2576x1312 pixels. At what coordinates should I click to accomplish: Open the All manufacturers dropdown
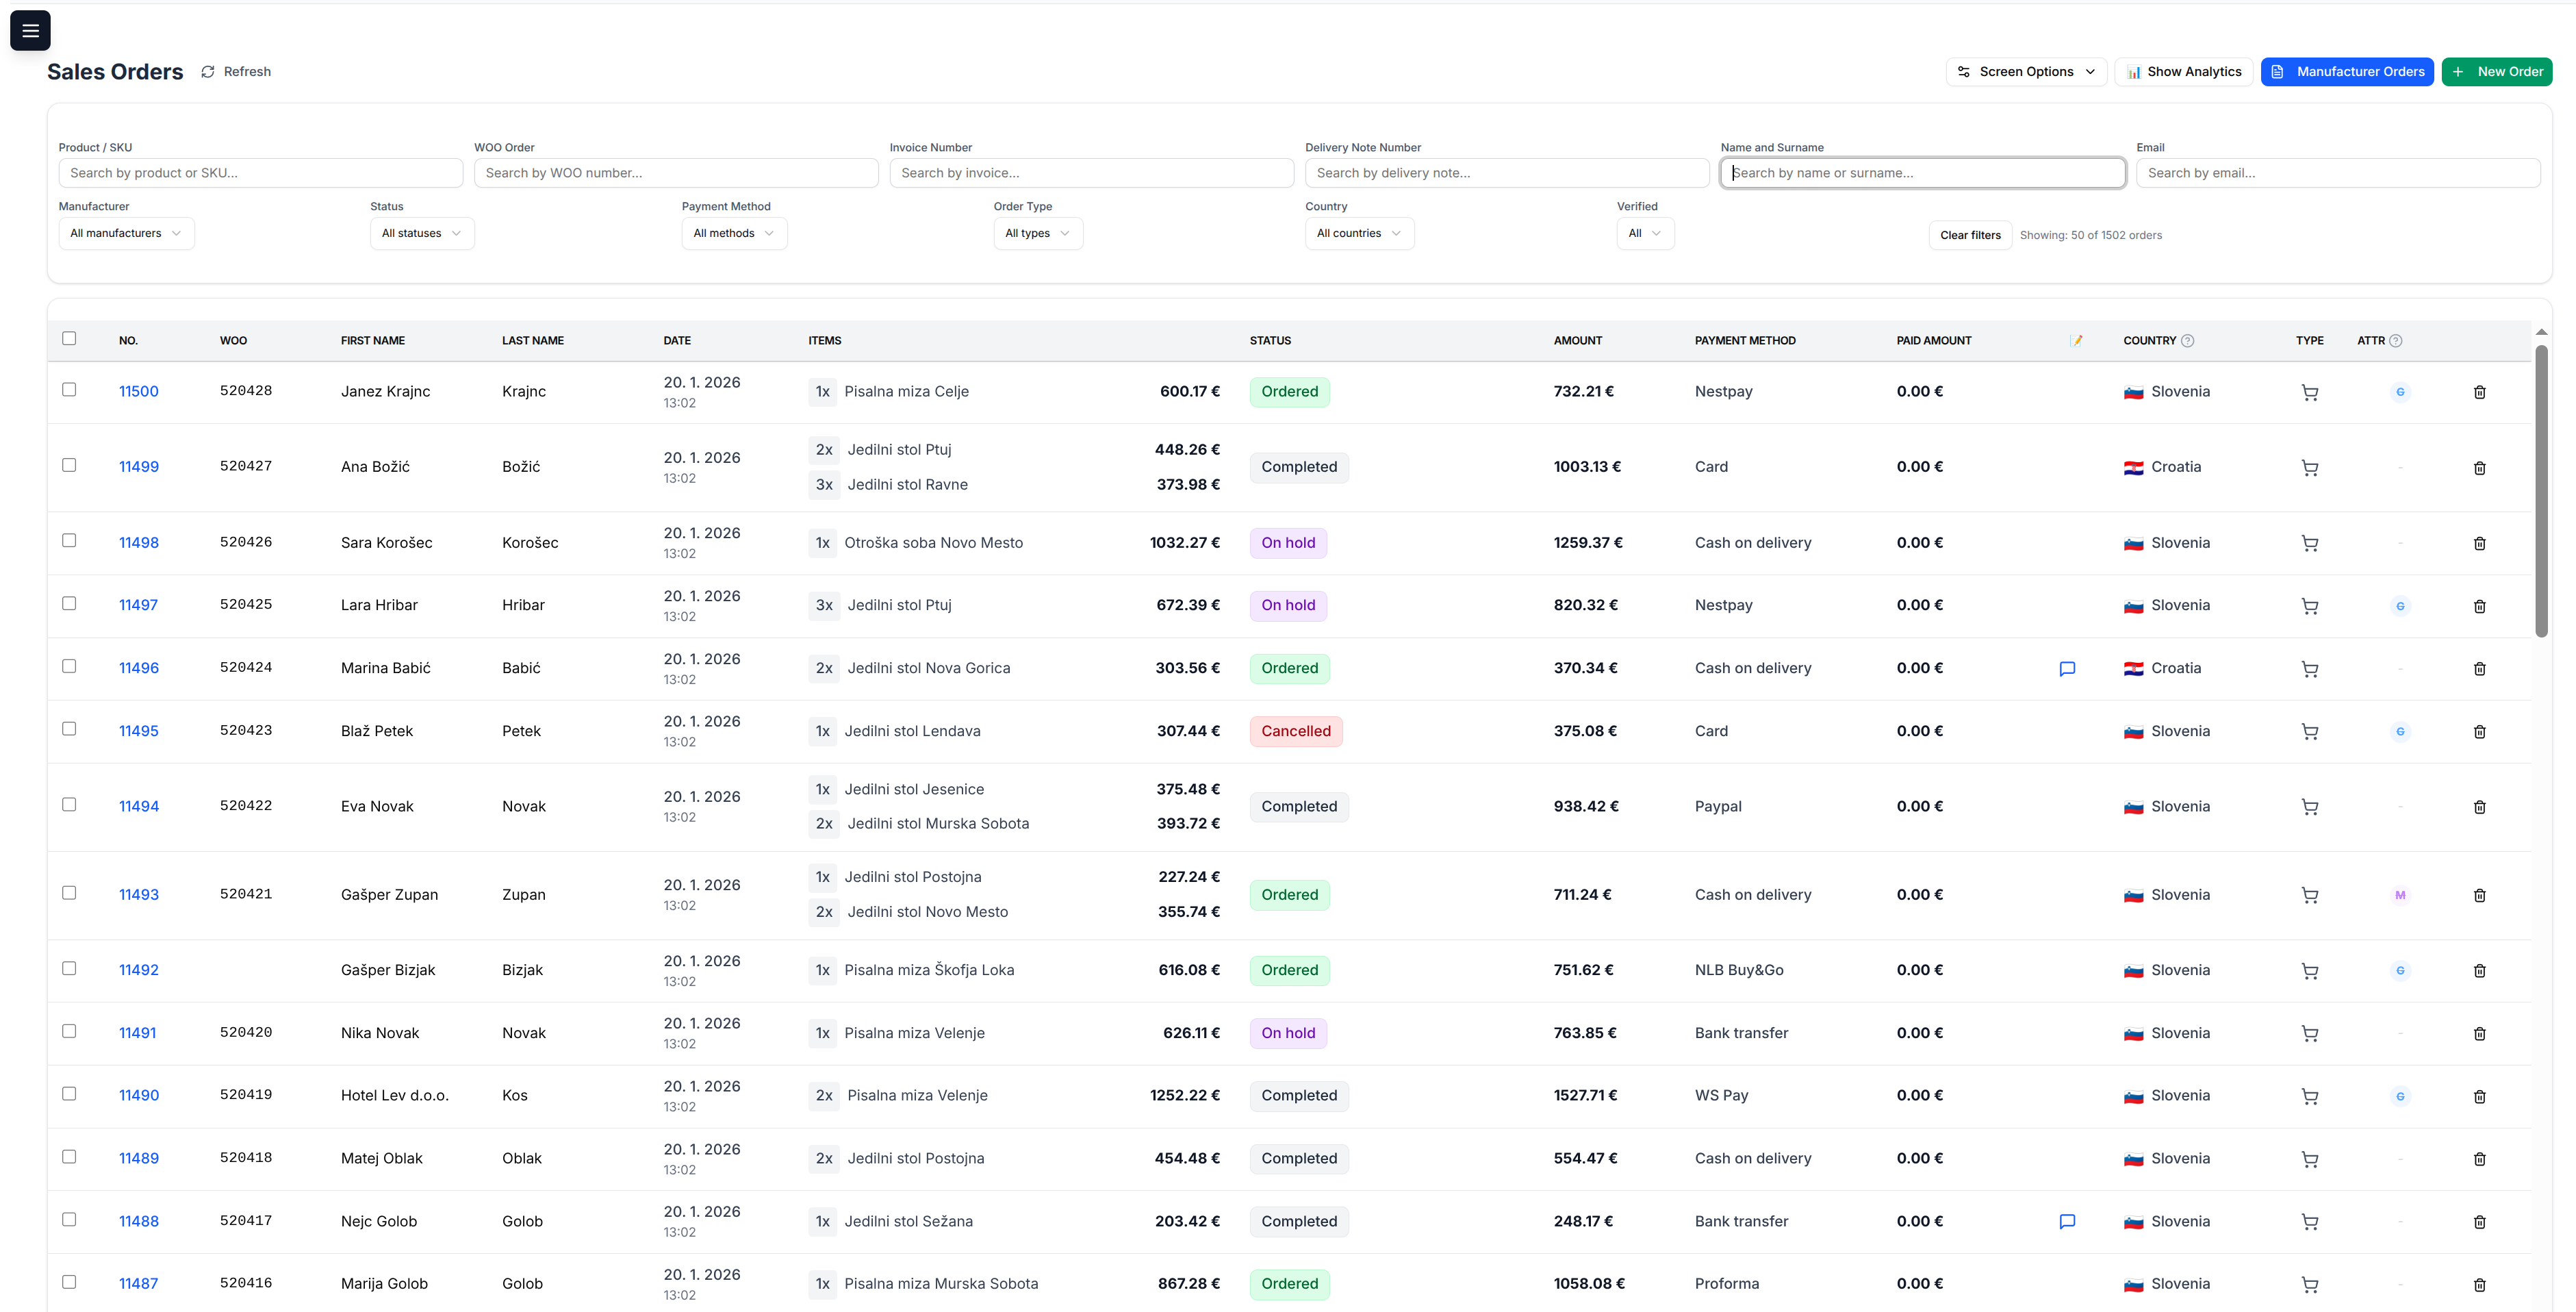(126, 233)
